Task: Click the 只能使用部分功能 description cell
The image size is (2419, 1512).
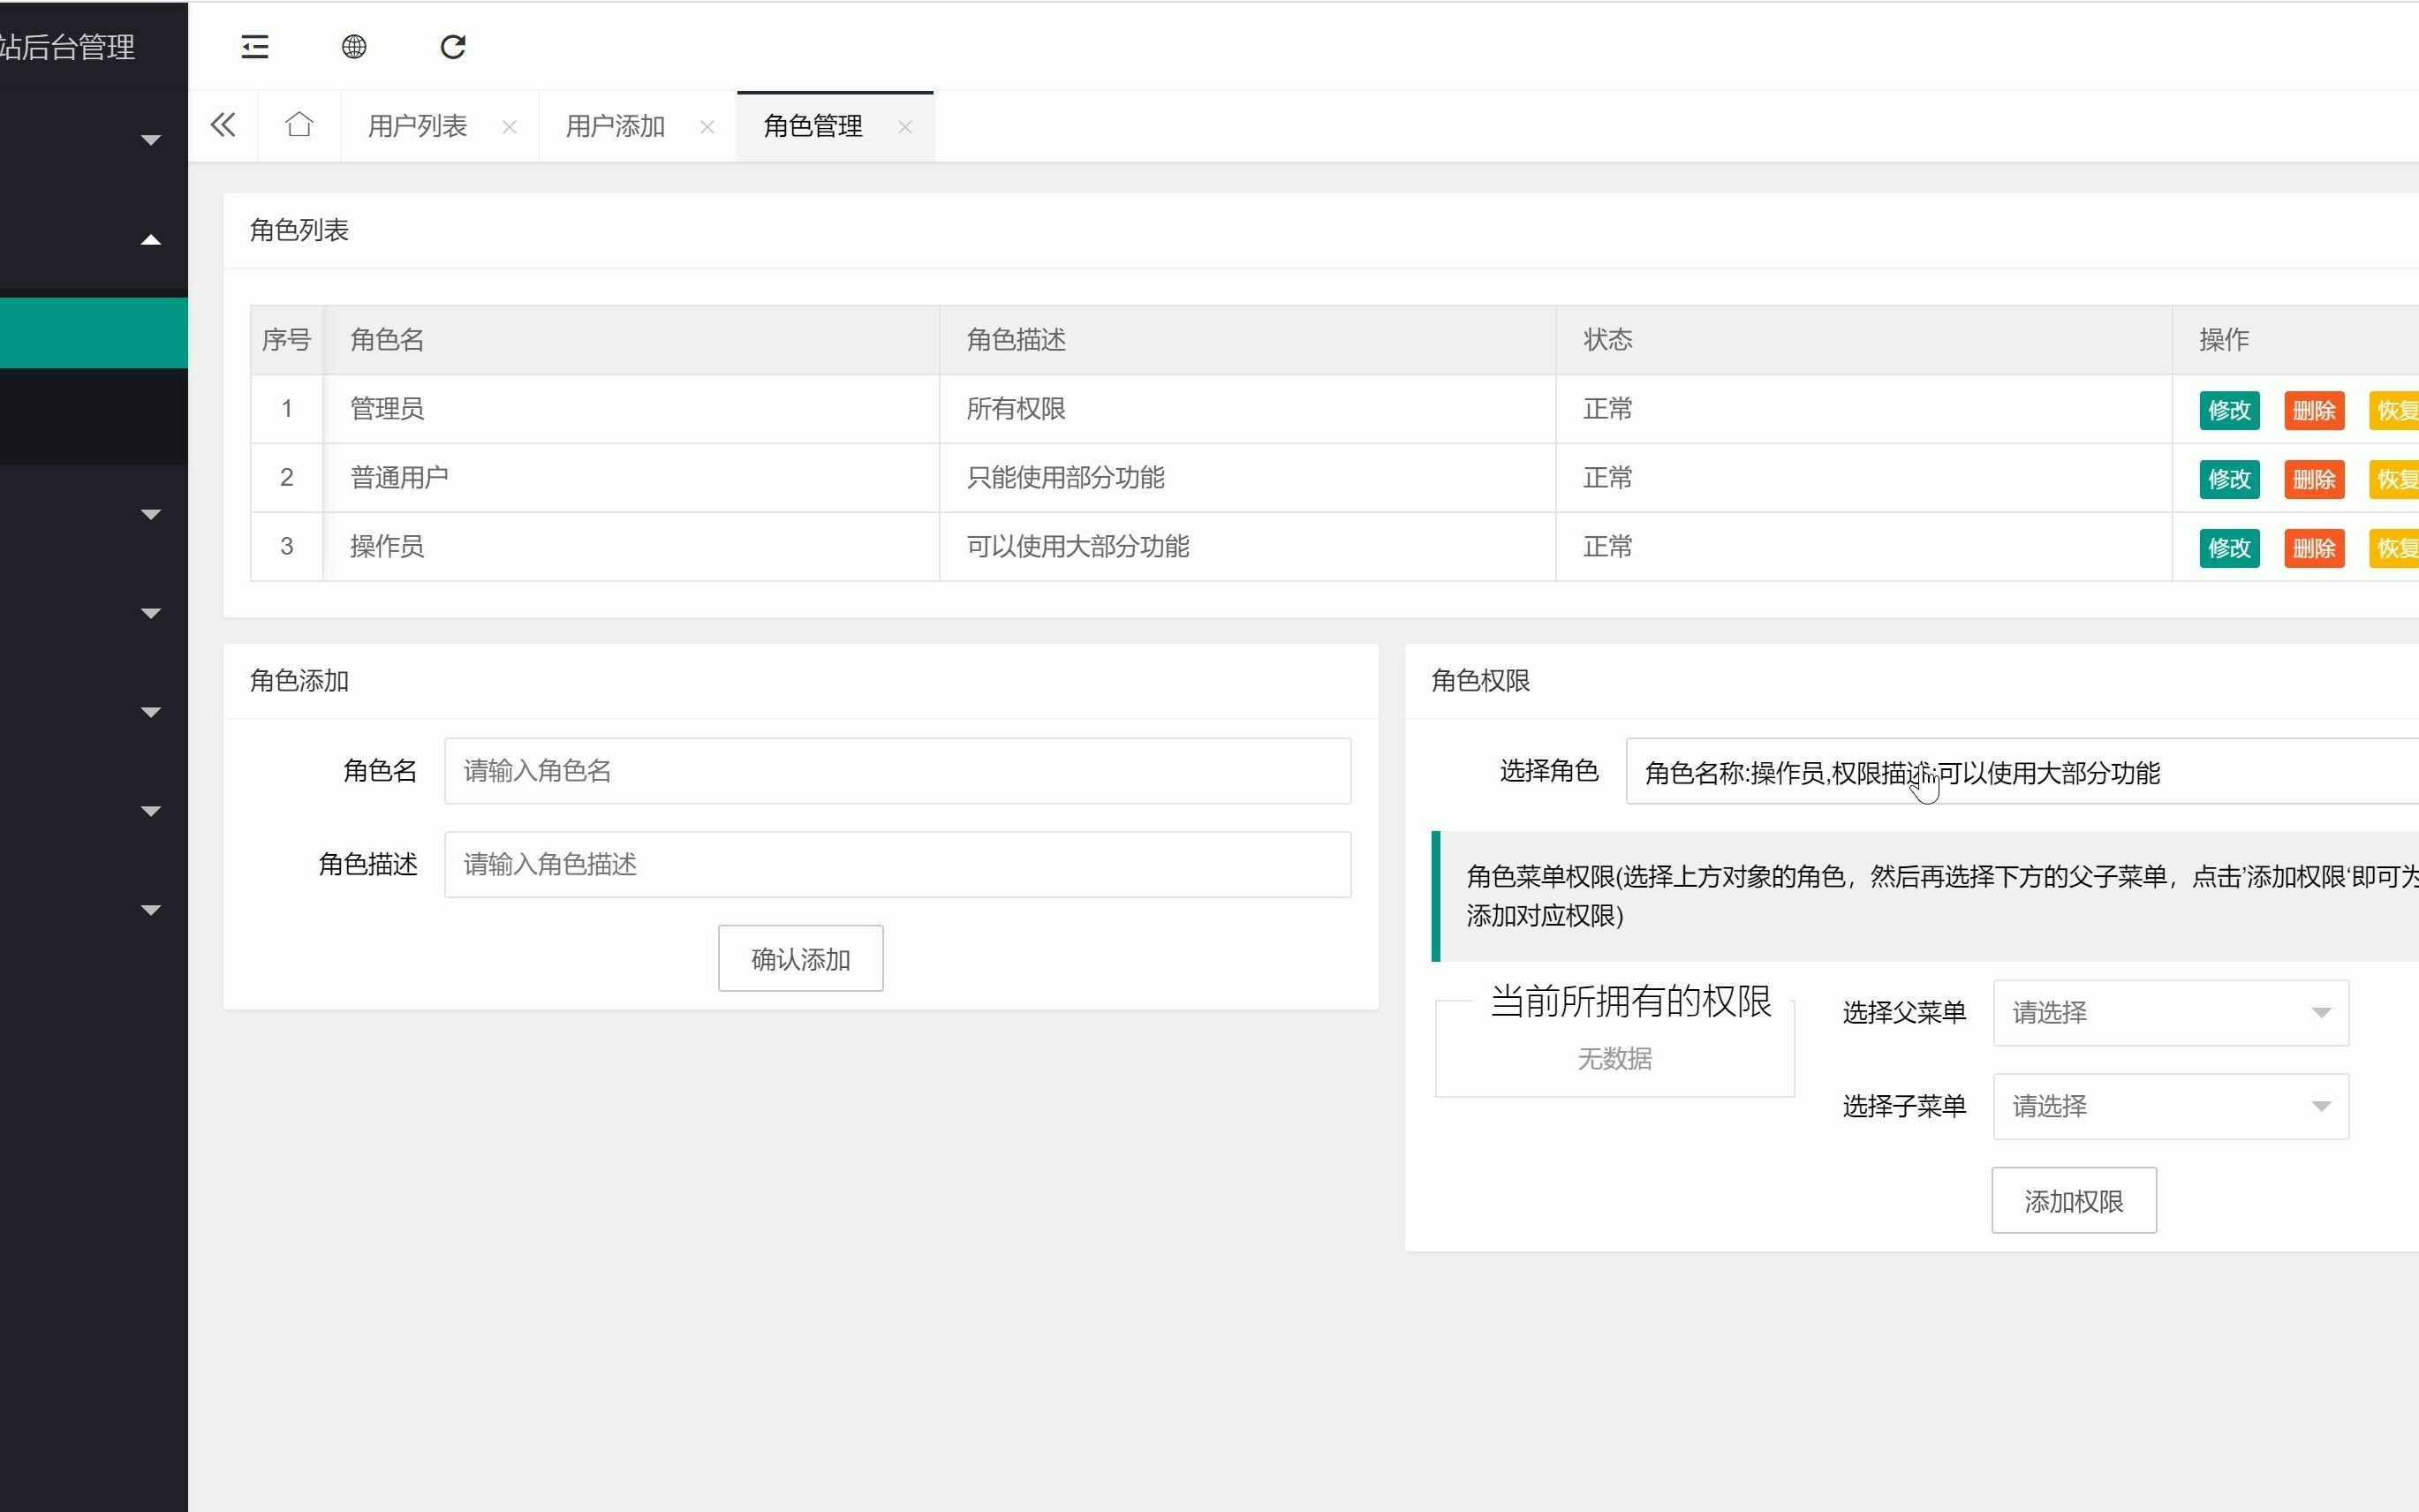Action: pyautogui.click(x=1247, y=478)
